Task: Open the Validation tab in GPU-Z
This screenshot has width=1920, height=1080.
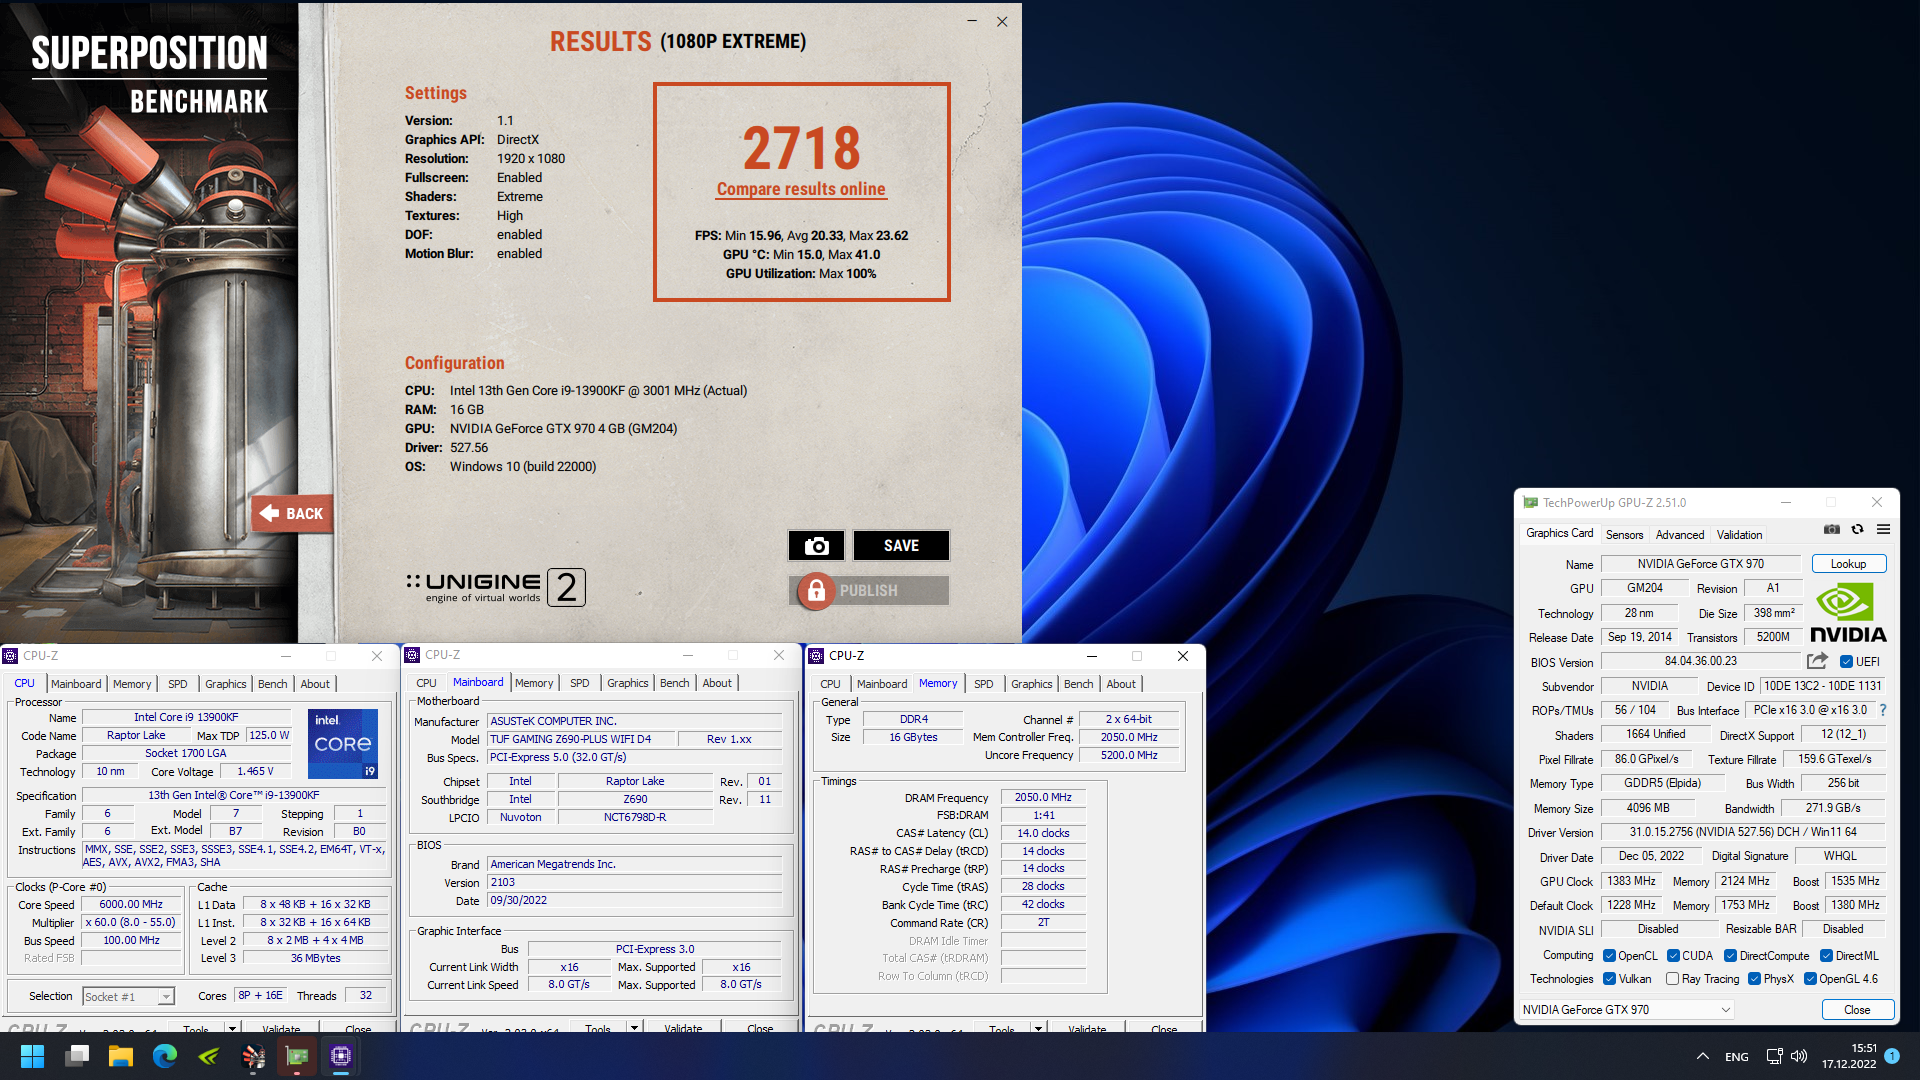Action: click(1739, 535)
